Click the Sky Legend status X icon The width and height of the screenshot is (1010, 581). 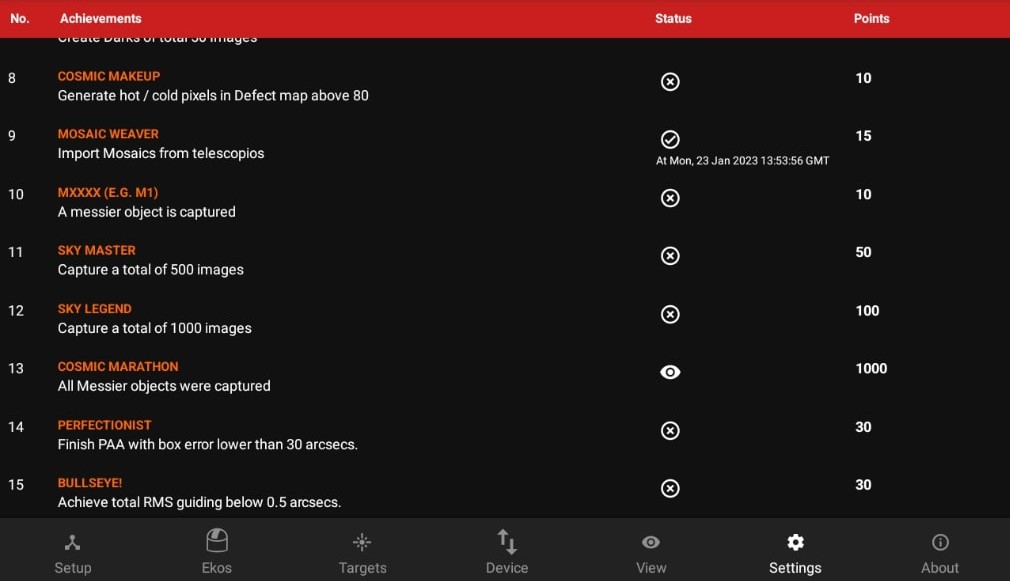[670, 314]
